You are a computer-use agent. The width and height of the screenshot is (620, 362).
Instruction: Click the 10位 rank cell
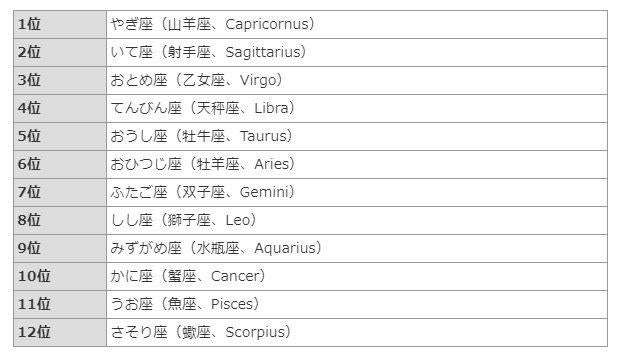coord(60,277)
